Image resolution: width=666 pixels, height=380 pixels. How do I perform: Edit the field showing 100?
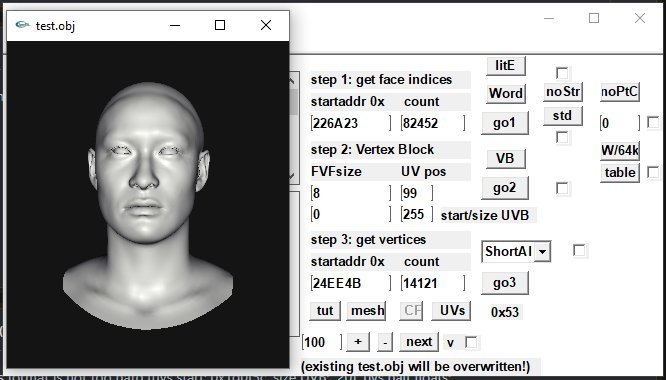[x=322, y=342]
